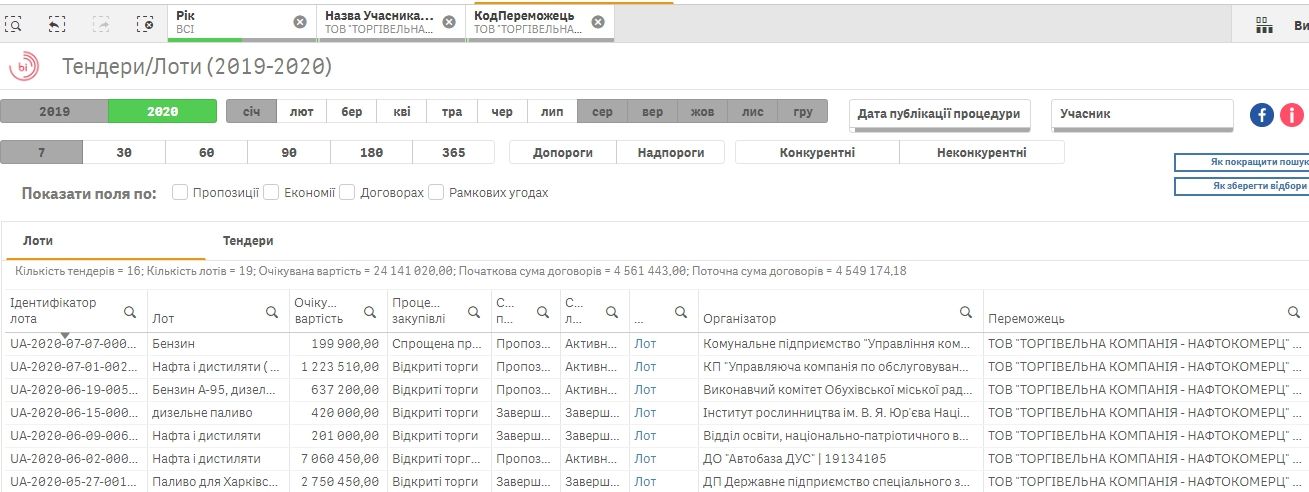Viewport: 1309px width, 492px height.
Task: Remove the Рік selection chip
Action: click(300, 22)
